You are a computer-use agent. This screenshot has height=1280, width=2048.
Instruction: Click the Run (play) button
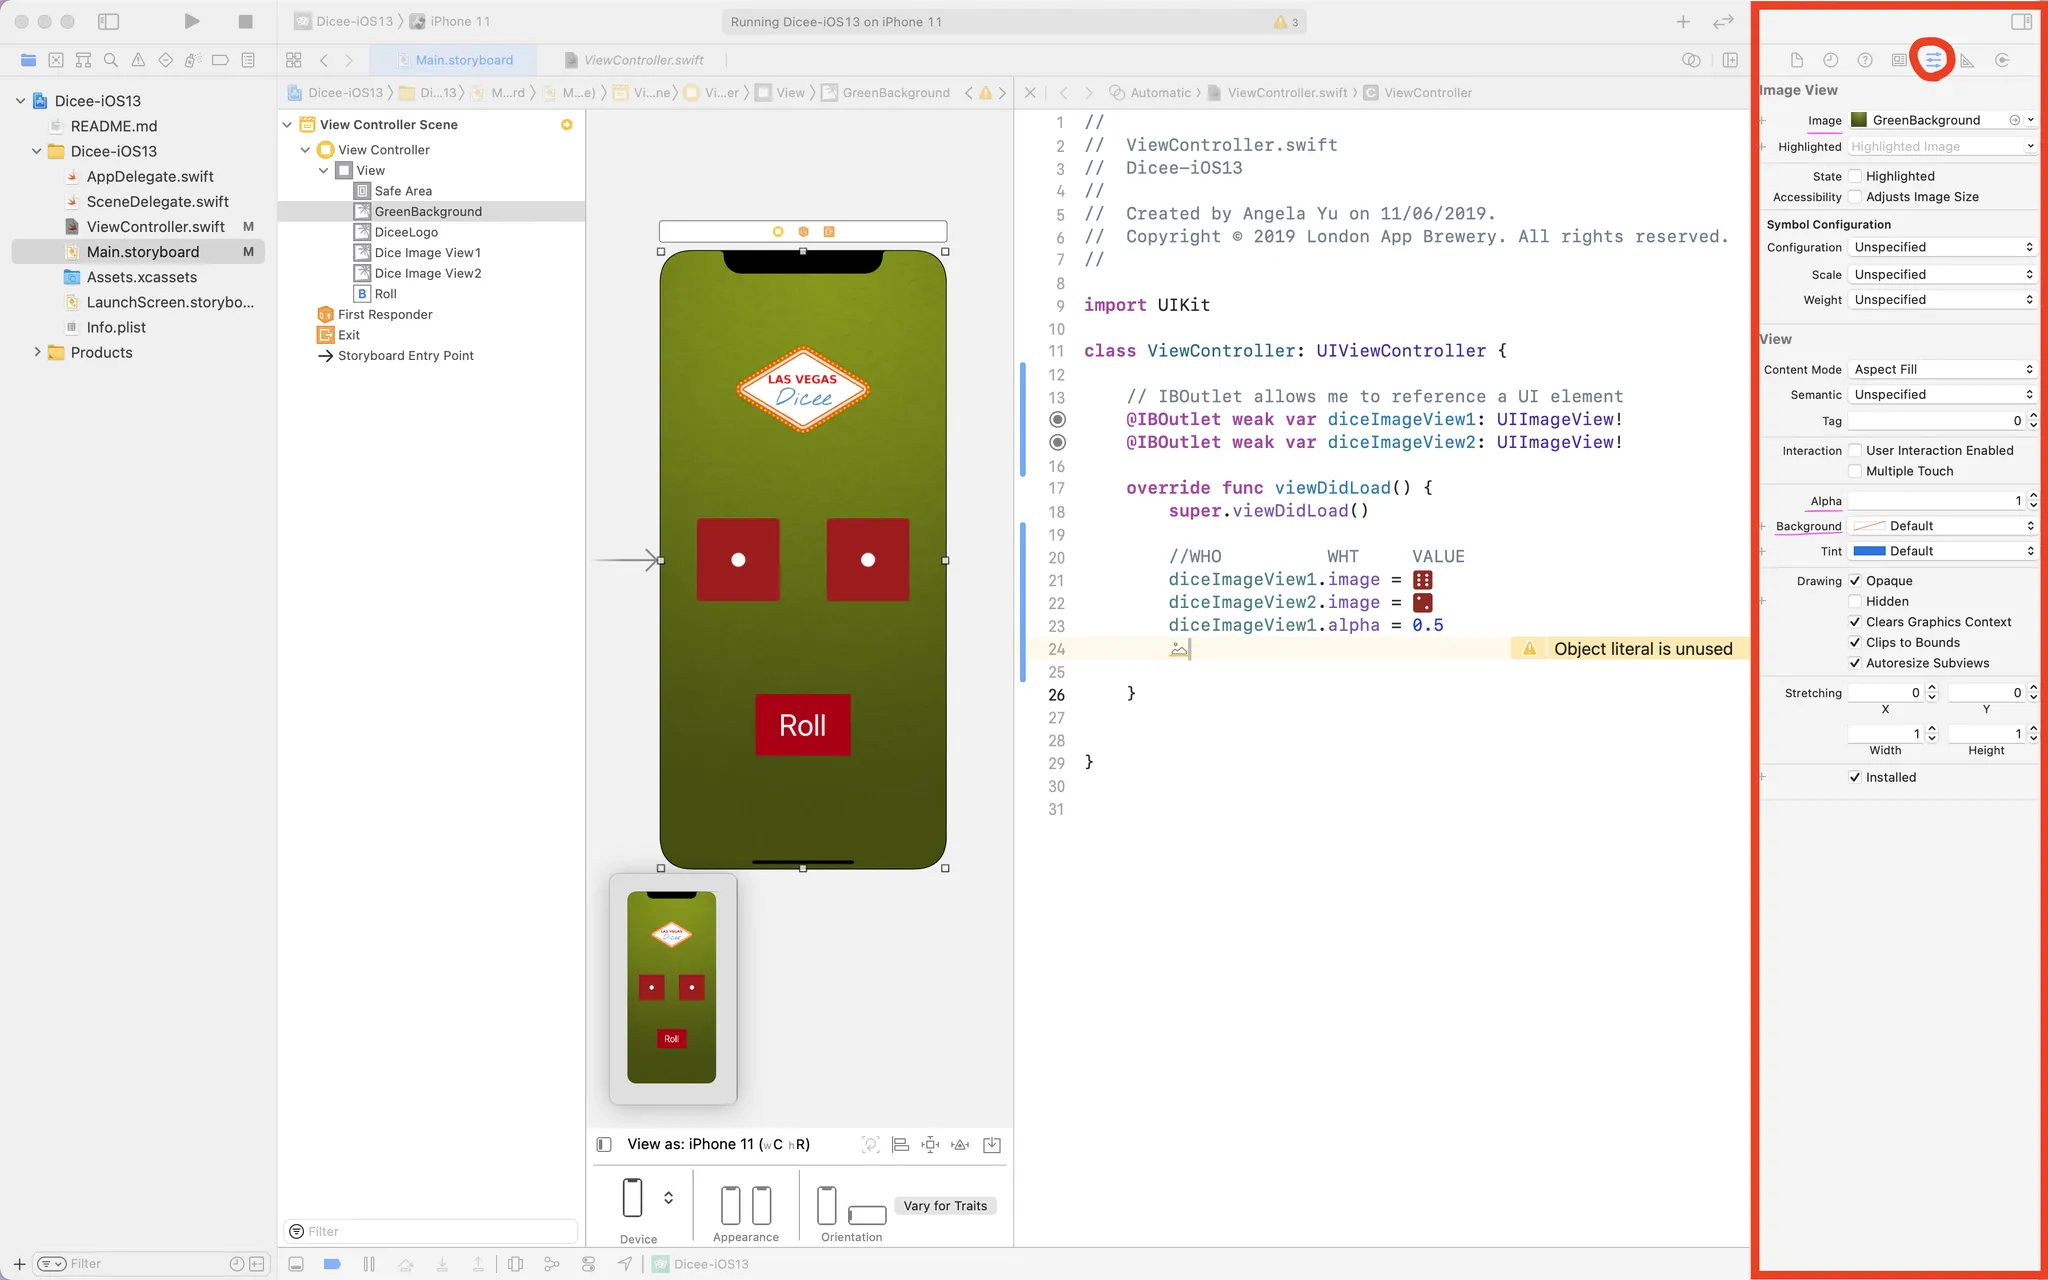[x=192, y=21]
